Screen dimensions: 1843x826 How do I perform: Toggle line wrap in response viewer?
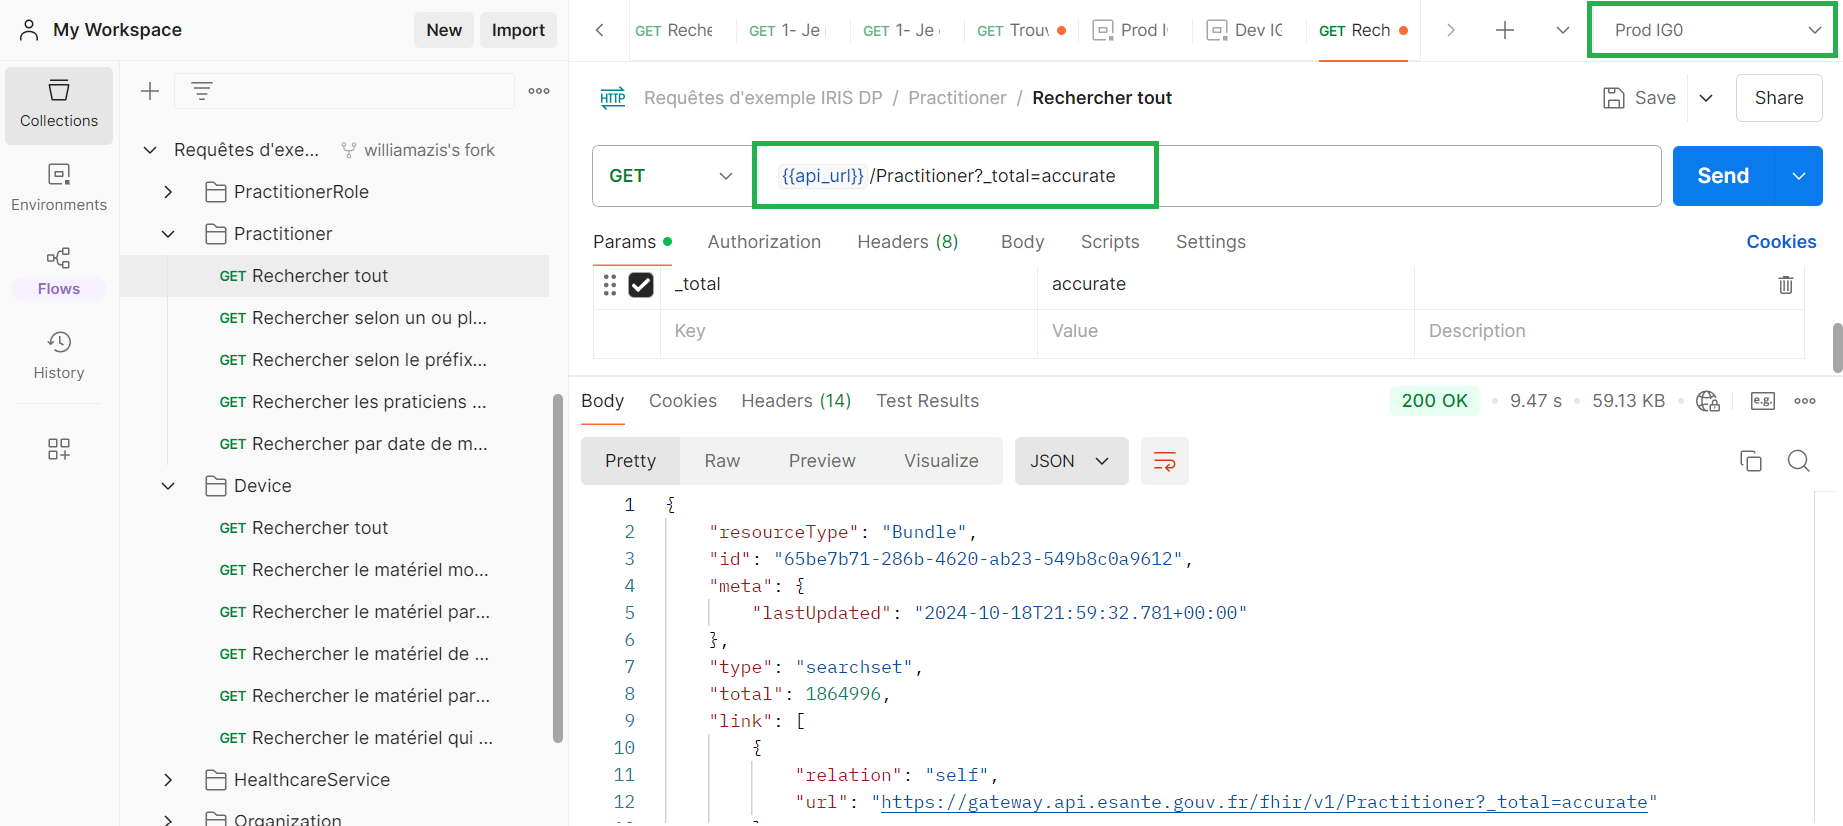(1164, 461)
